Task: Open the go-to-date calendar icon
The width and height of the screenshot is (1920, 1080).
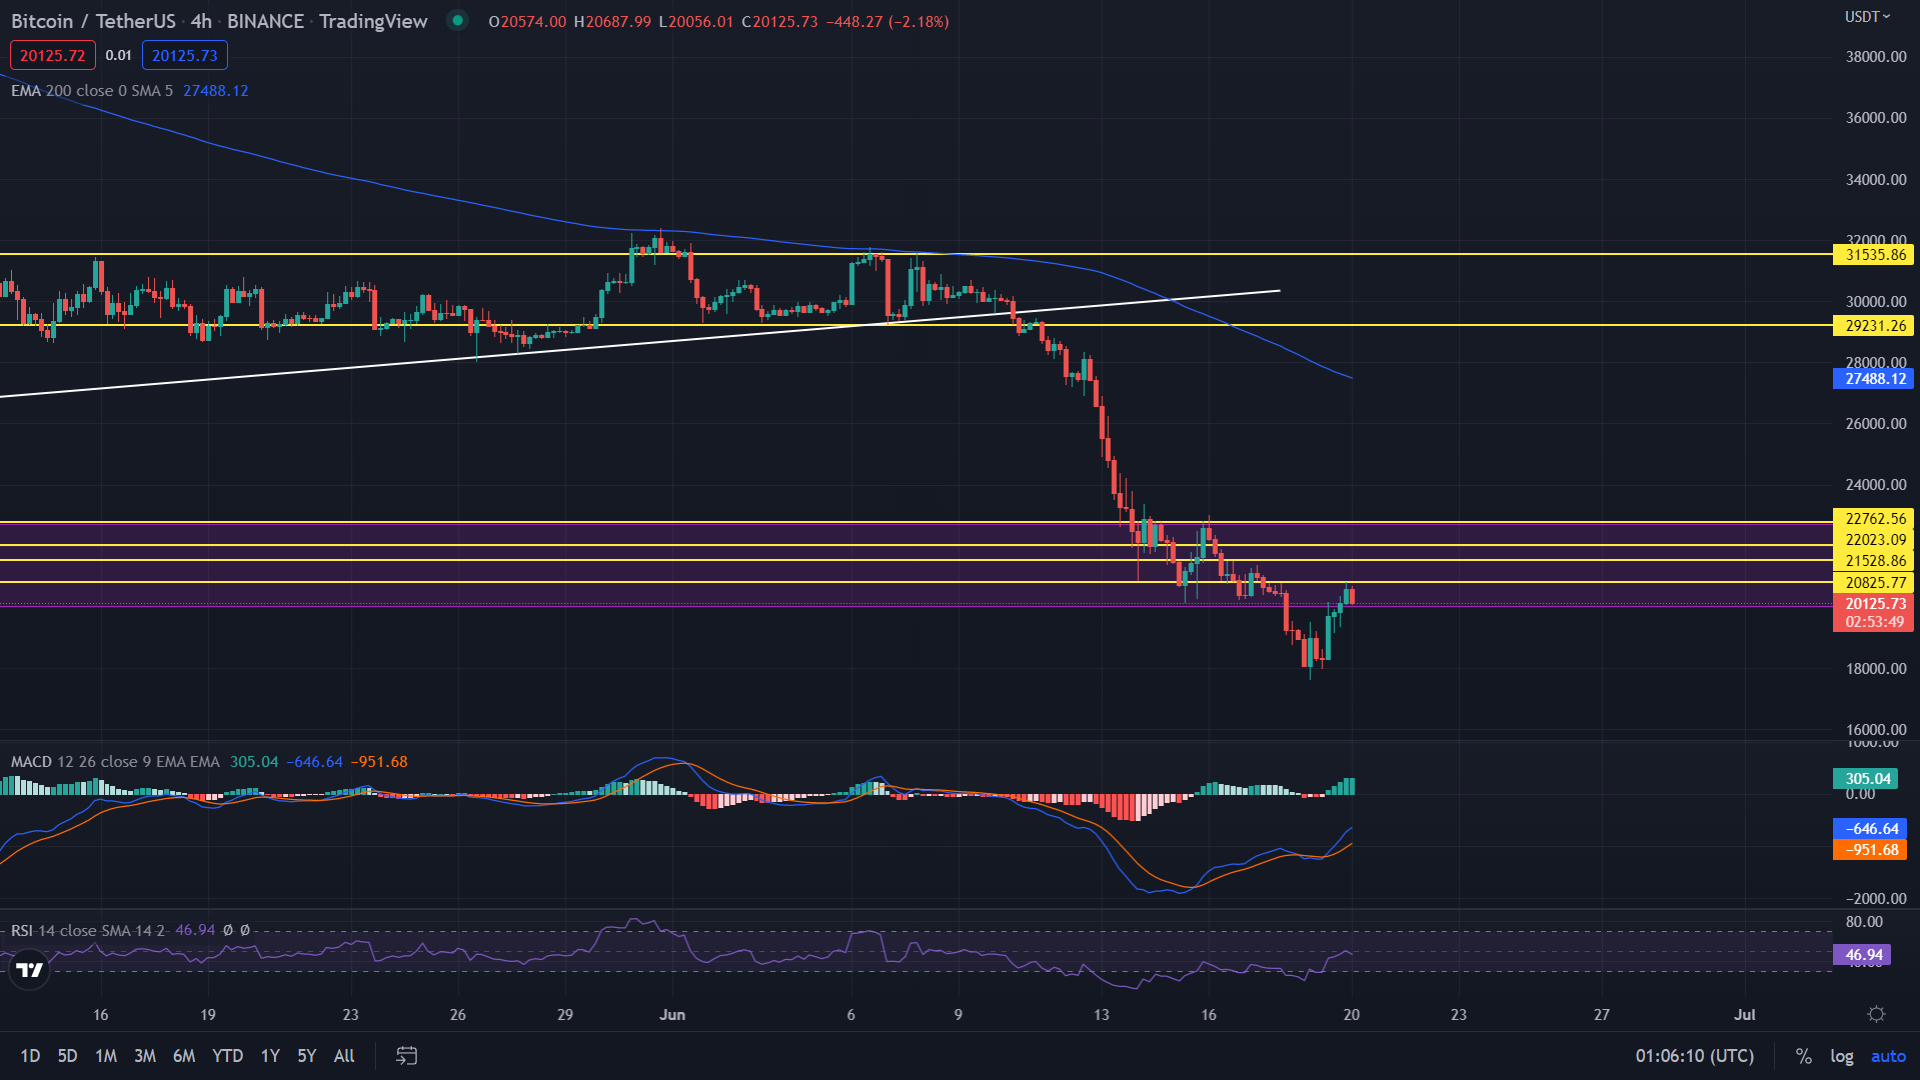Action: tap(406, 1056)
